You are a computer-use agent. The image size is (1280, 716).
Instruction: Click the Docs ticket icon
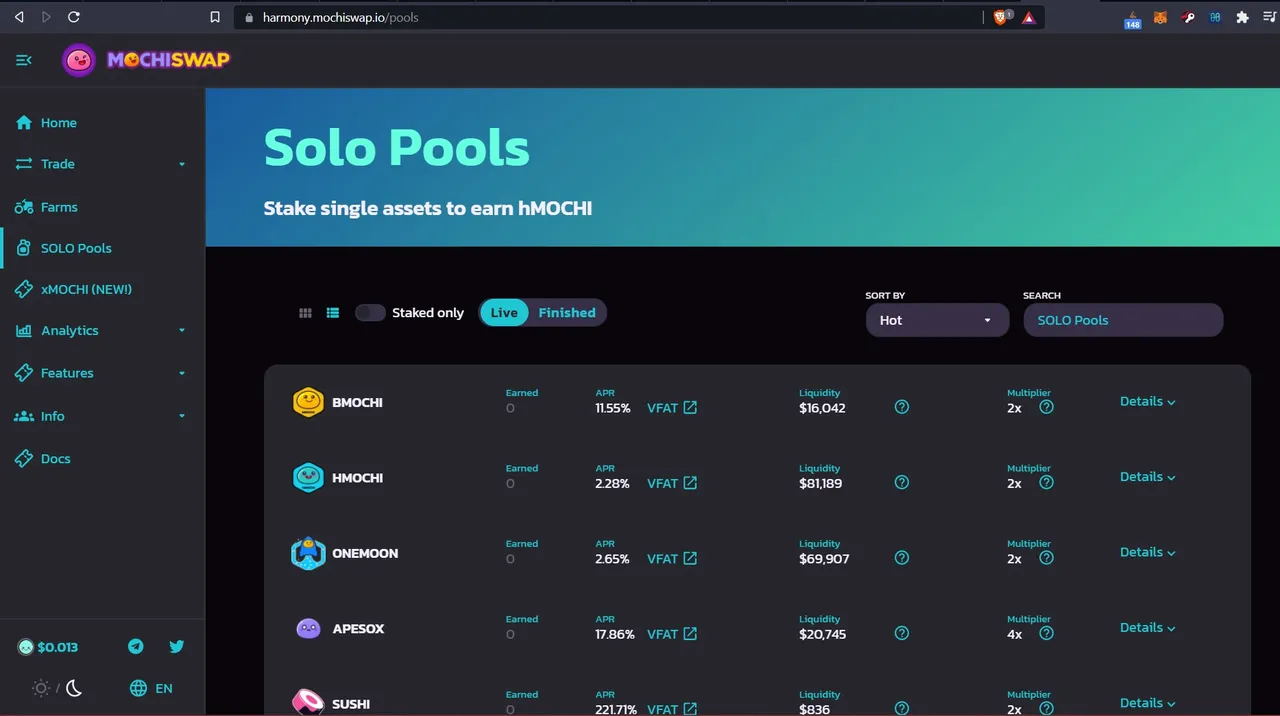pyautogui.click(x=24, y=458)
